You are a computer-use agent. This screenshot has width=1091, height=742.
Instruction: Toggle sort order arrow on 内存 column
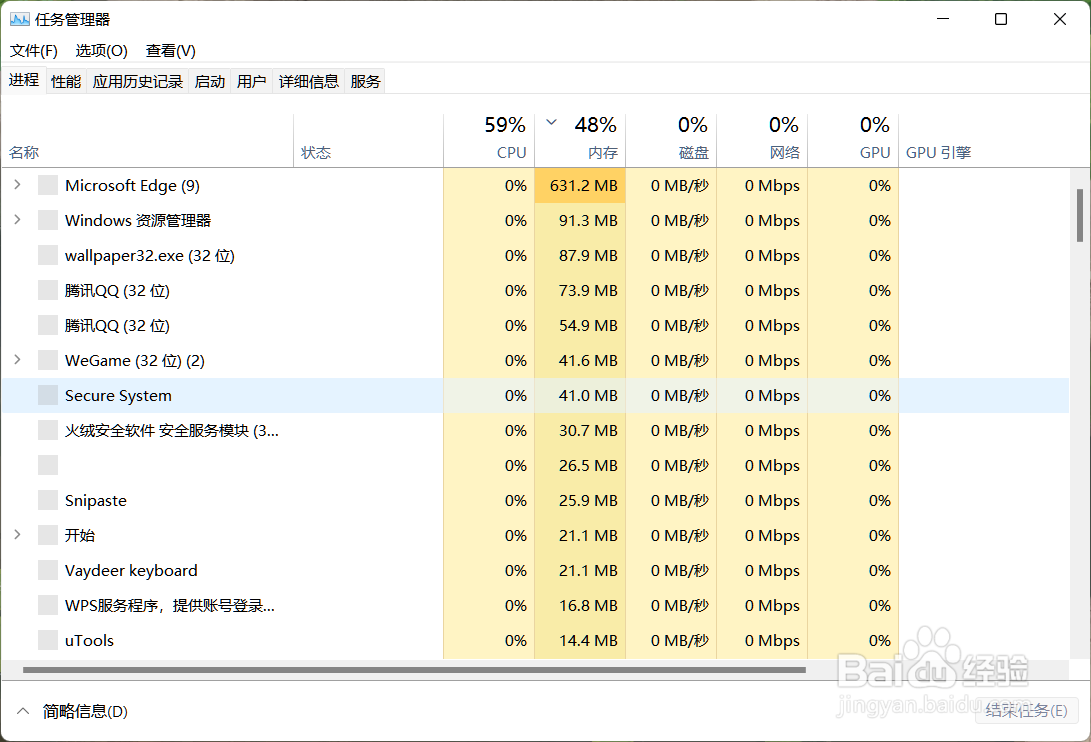(552, 123)
